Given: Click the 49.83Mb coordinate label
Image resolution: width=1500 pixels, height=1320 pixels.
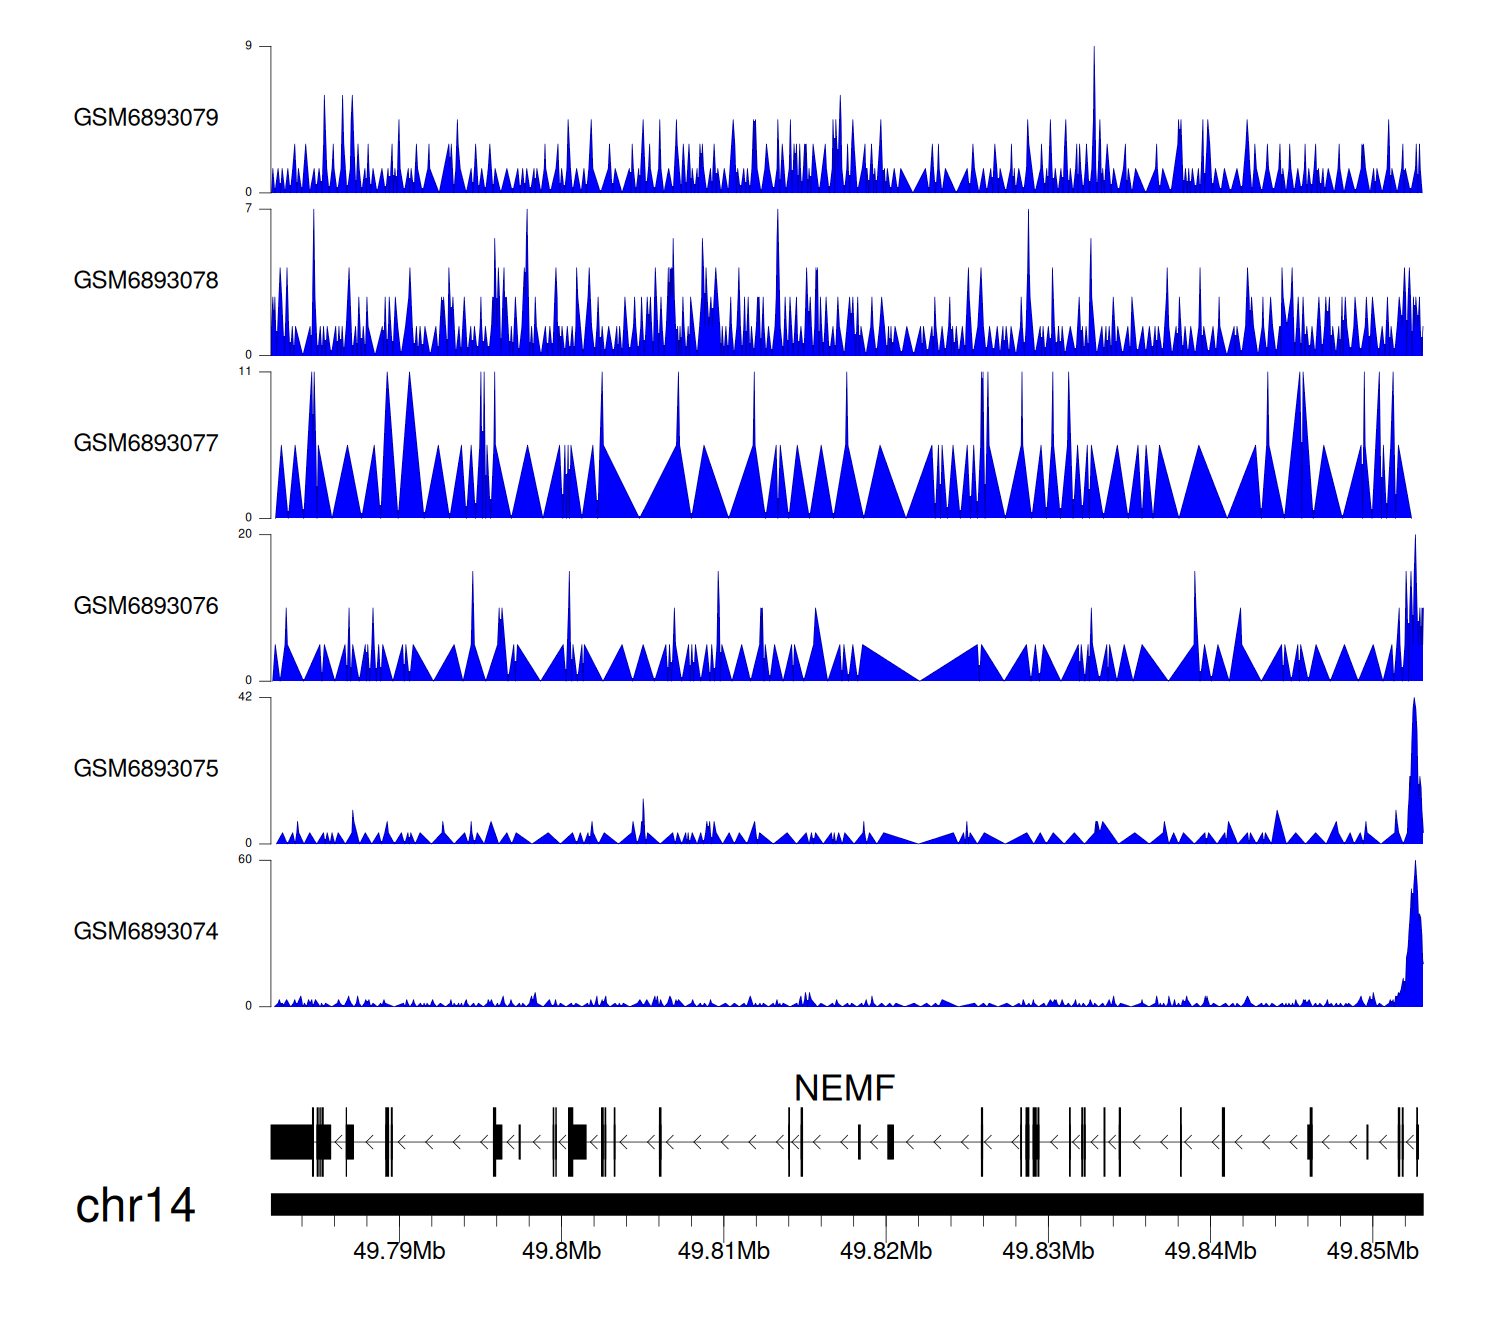Looking at the screenshot, I should (x=1048, y=1251).
